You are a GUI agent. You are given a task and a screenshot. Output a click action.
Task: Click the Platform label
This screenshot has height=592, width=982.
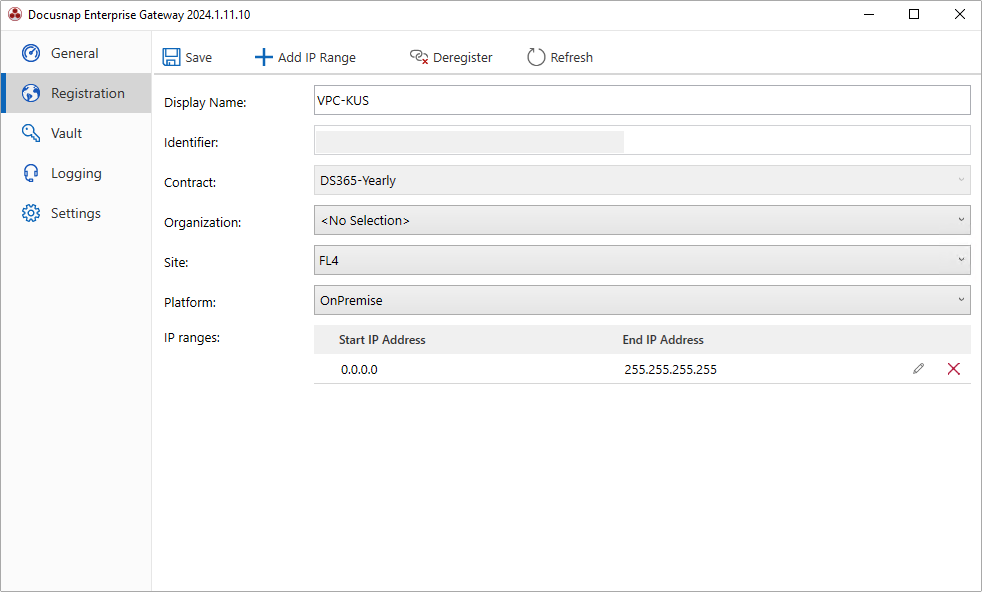[190, 303]
